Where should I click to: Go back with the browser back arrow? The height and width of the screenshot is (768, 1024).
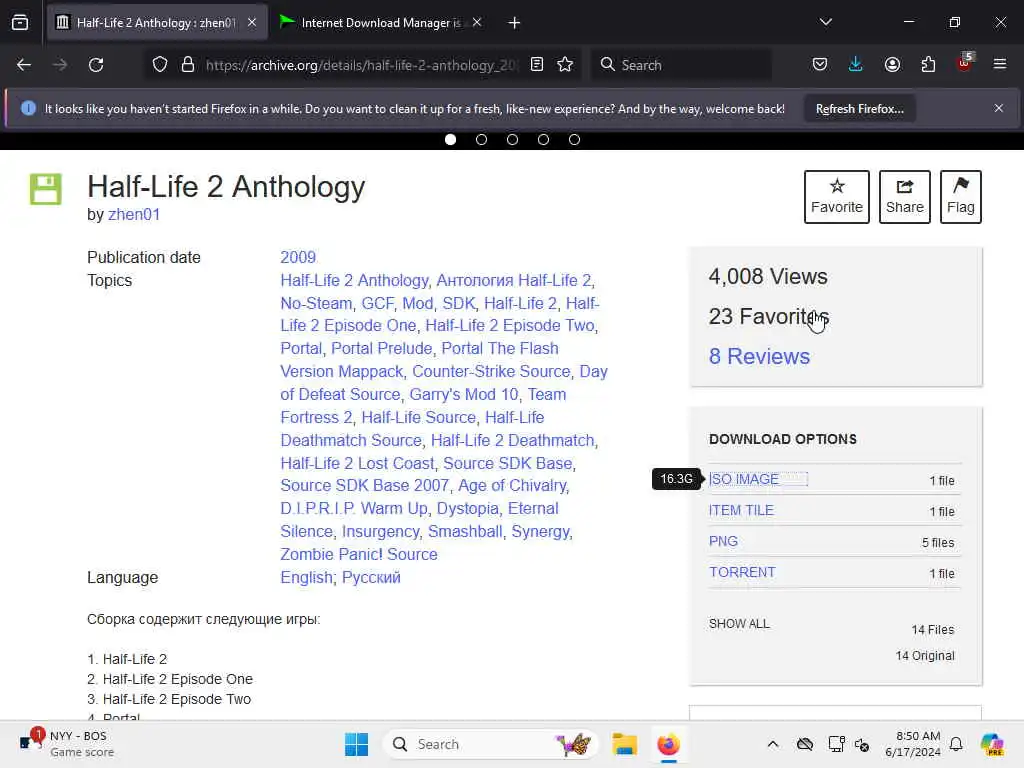point(24,65)
